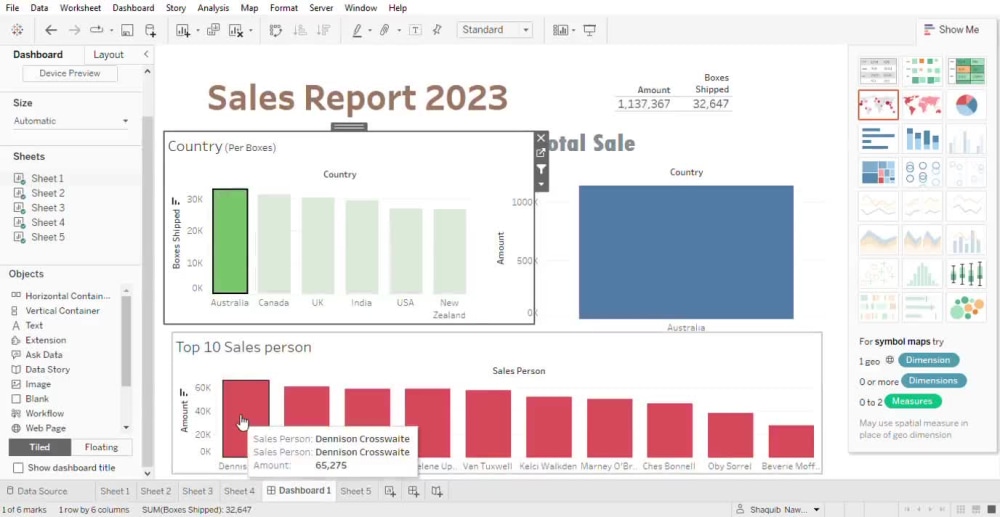Click the Device Preview button
1000x517 pixels.
point(70,73)
